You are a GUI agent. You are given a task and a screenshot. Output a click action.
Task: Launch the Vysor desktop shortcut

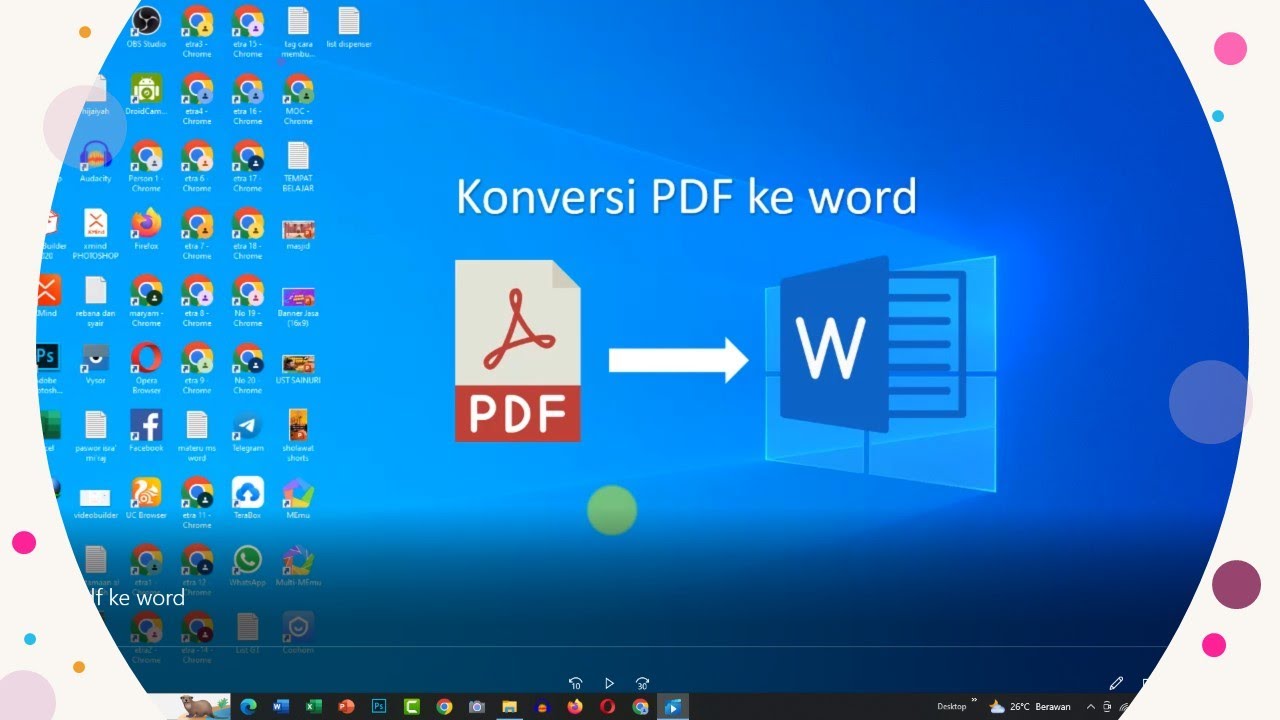[95, 363]
